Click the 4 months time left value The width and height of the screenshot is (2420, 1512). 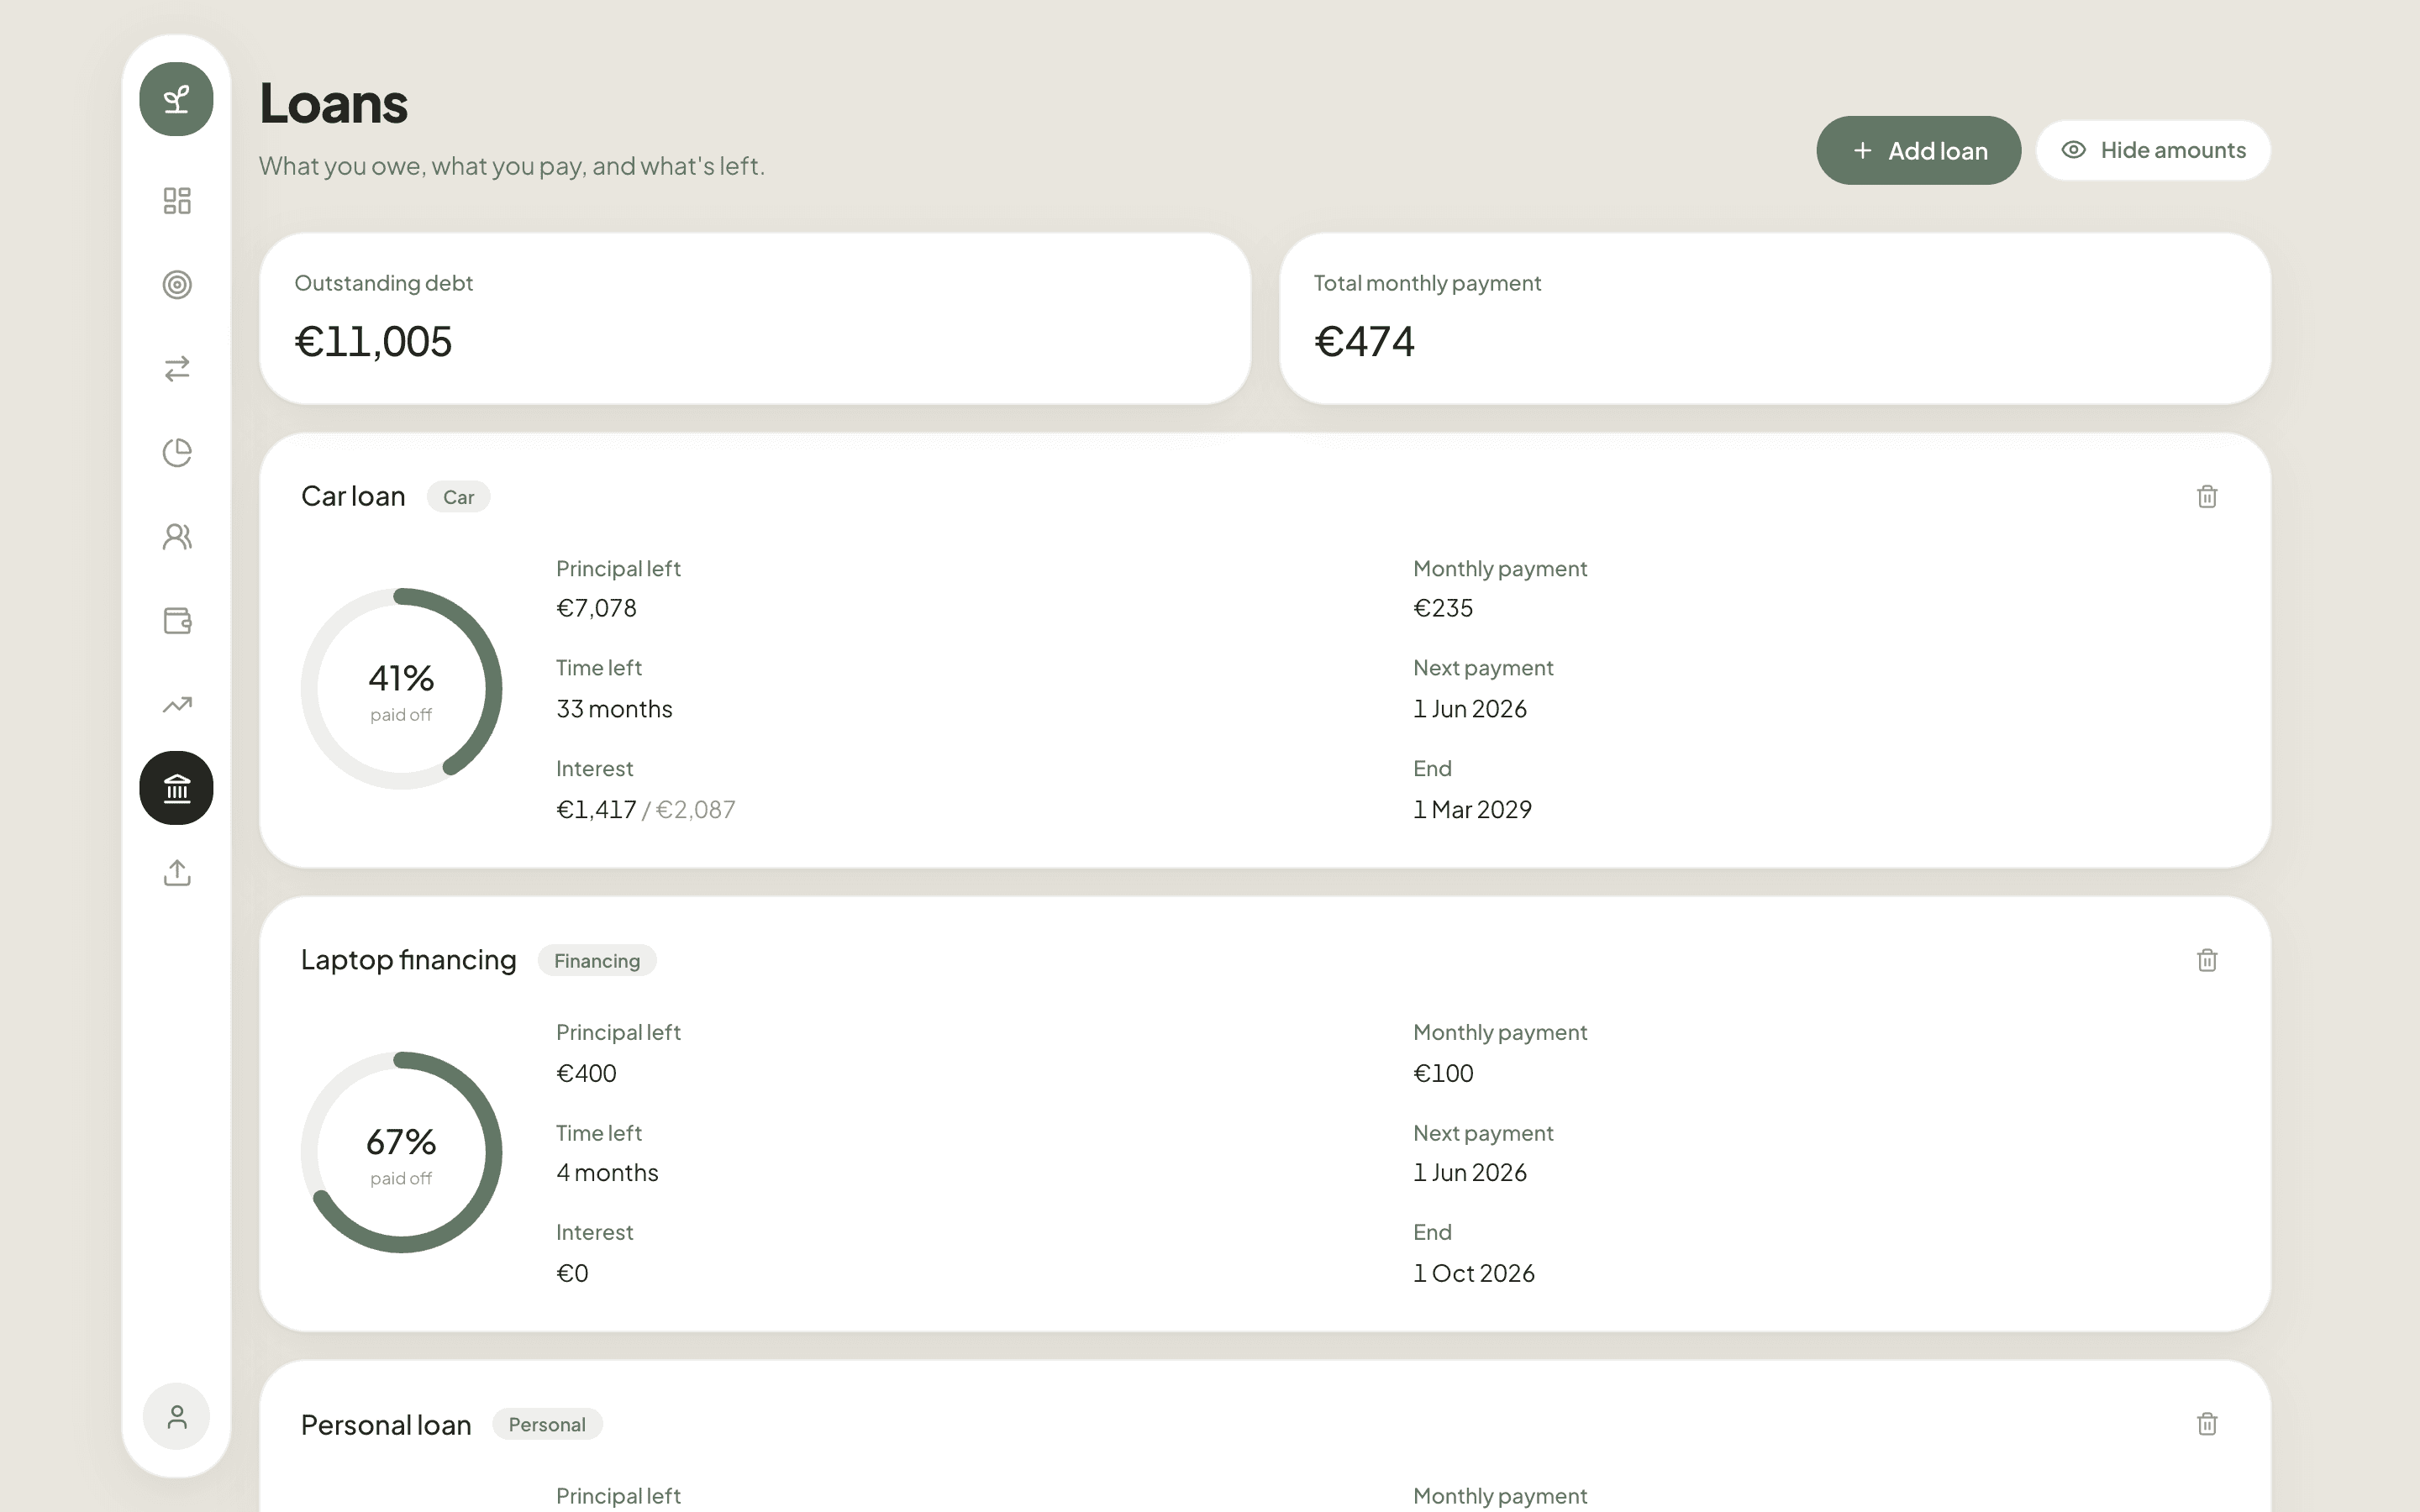607,1172
